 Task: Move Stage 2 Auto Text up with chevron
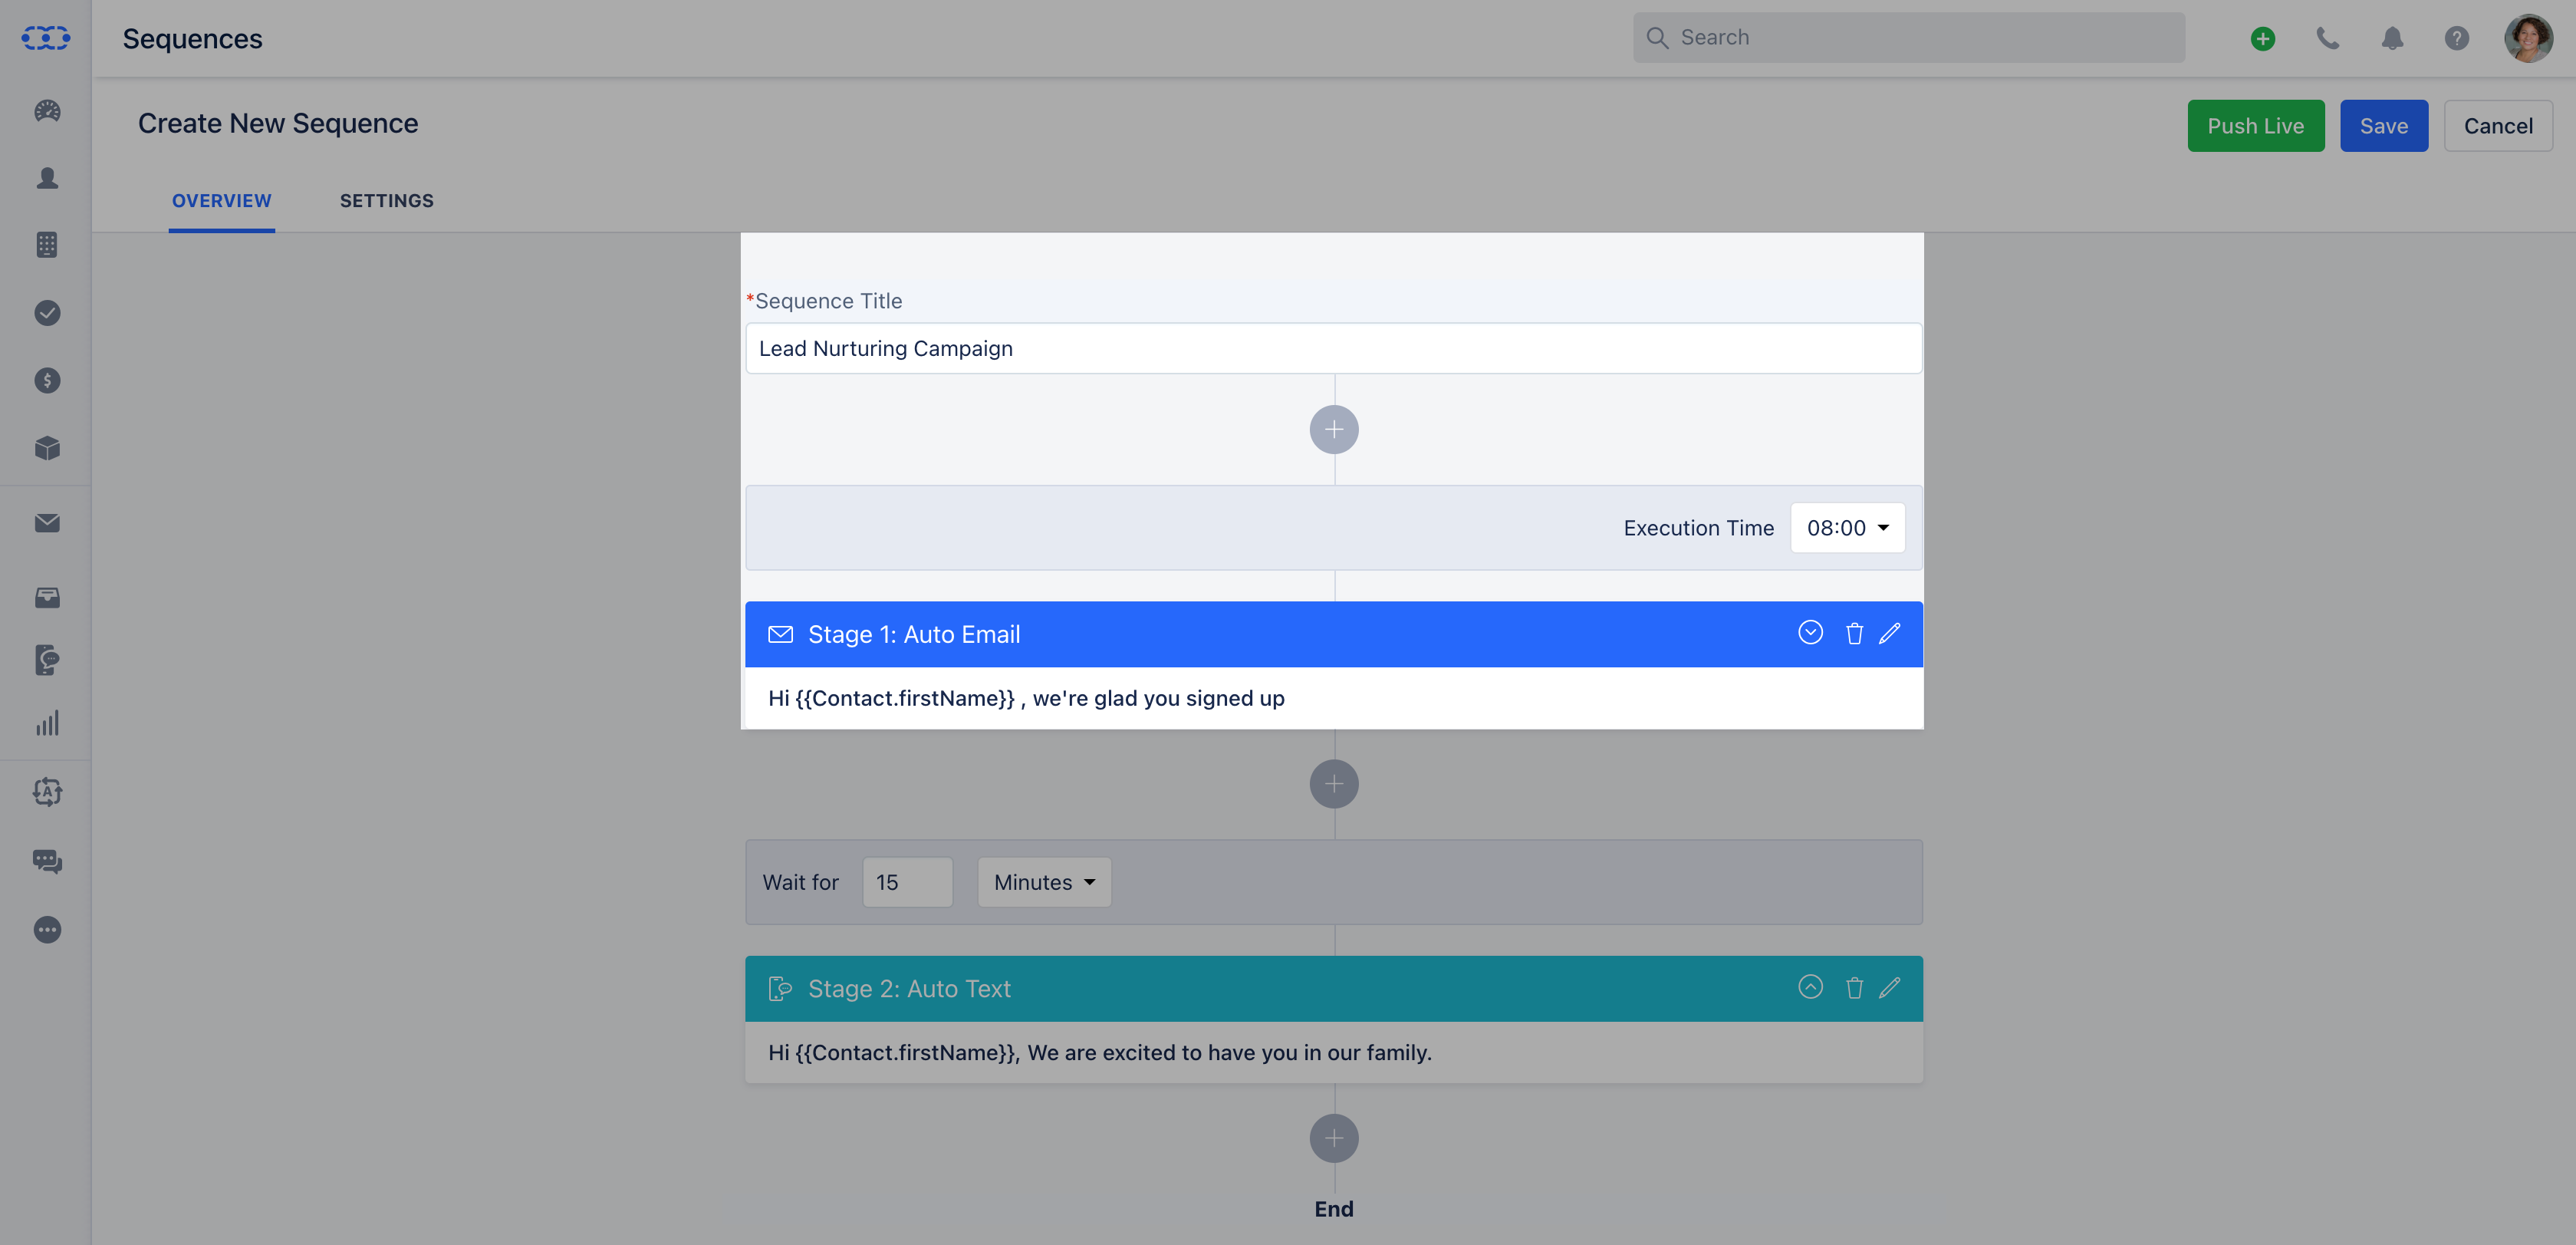tap(1810, 987)
